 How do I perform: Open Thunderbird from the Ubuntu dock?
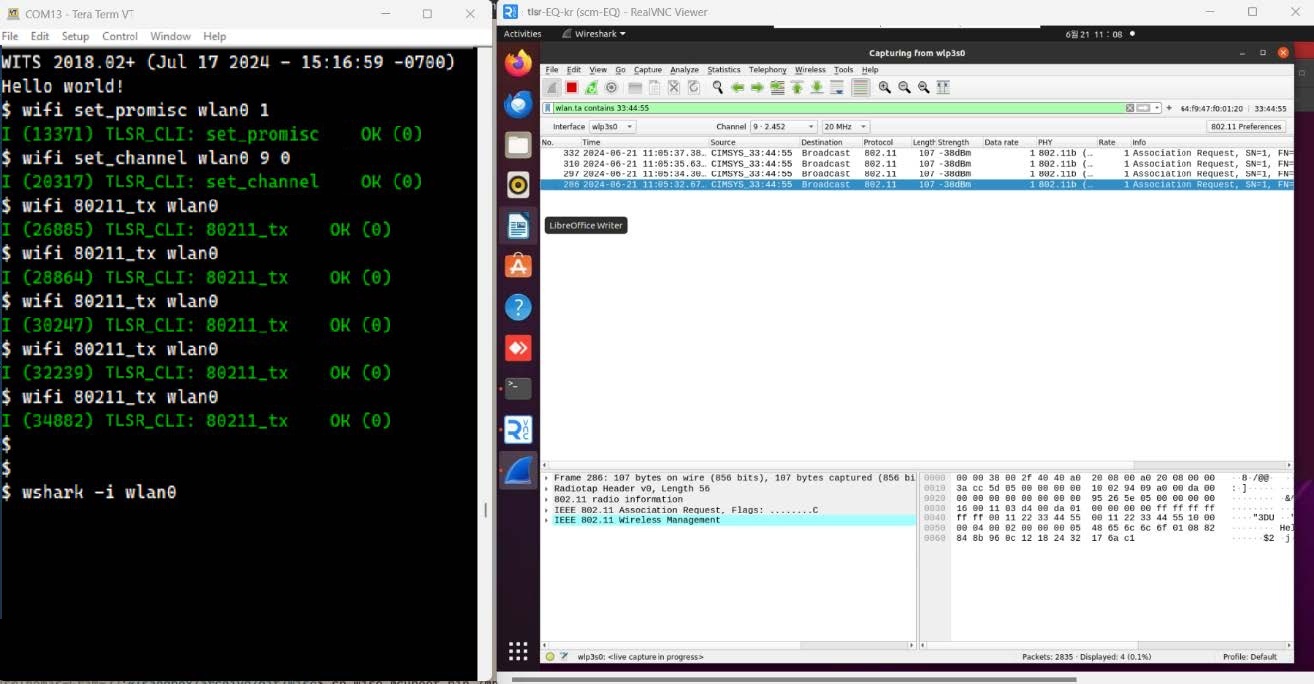pyautogui.click(x=518, y=104)
